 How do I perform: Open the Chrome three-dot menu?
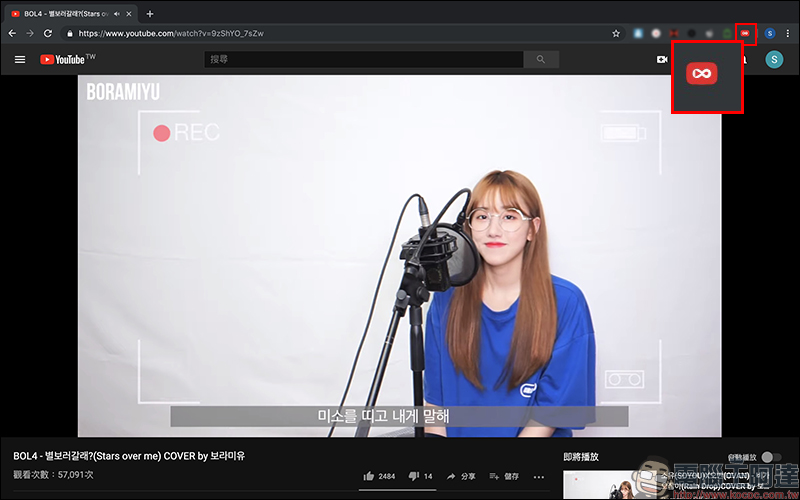788,33
